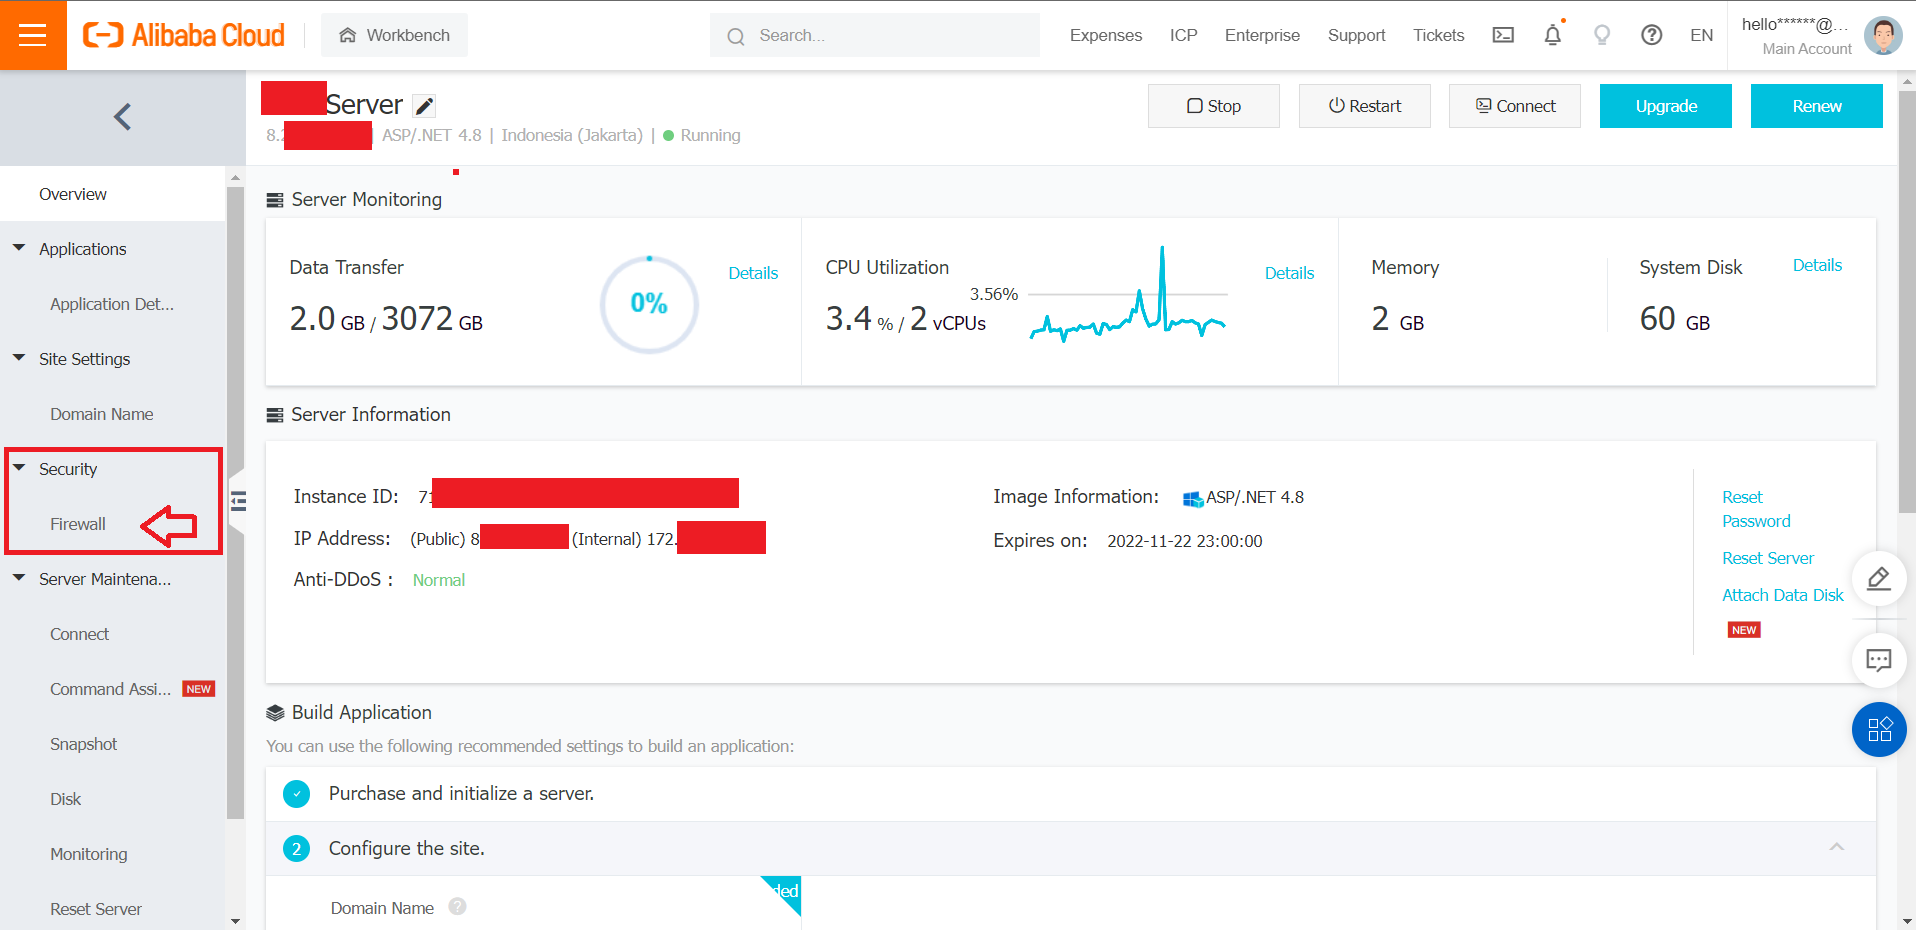The image size is (1916, 930).
Task: Stop the server
Action: pyautogui.click(x=1213, y=106)
